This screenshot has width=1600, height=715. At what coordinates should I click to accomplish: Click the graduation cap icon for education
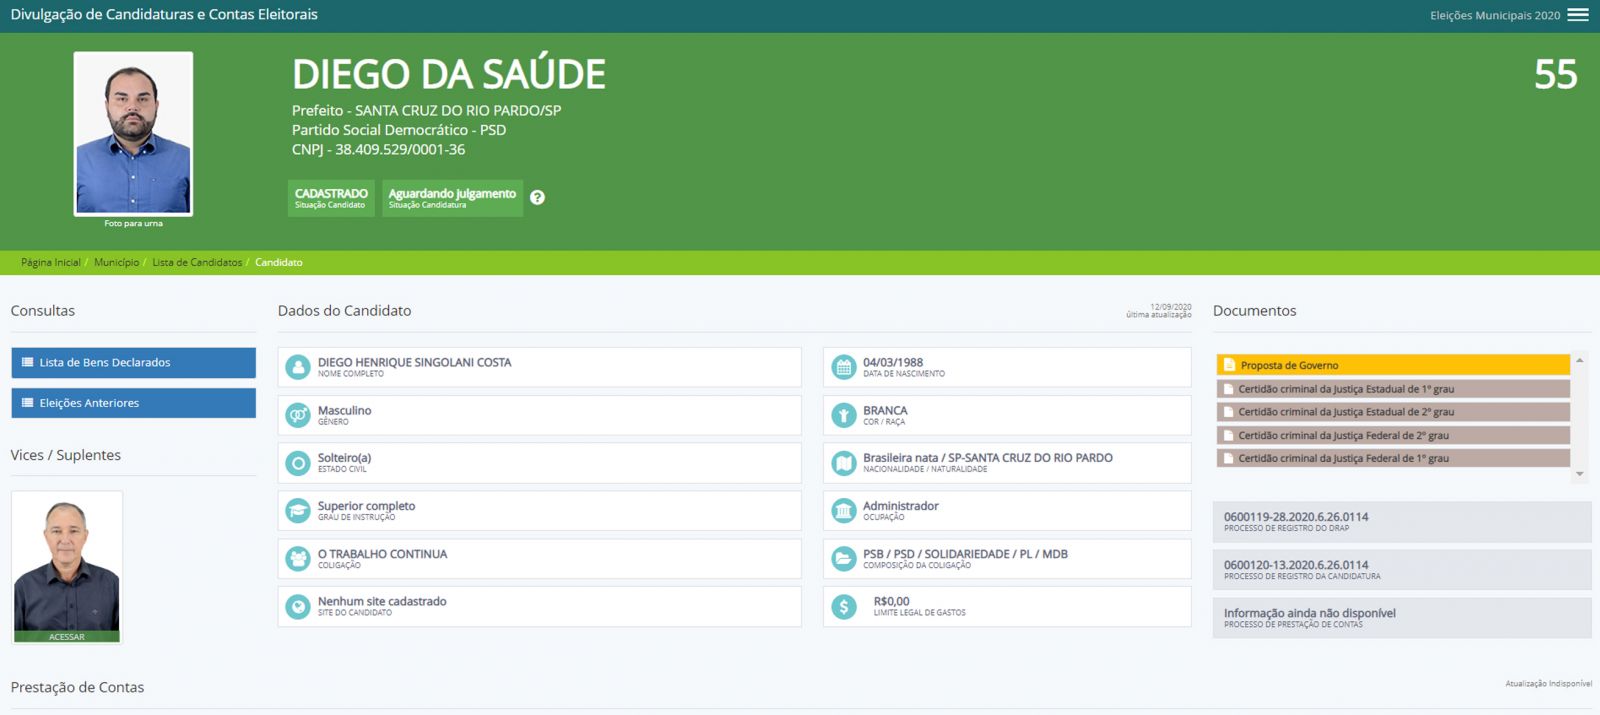298,511
